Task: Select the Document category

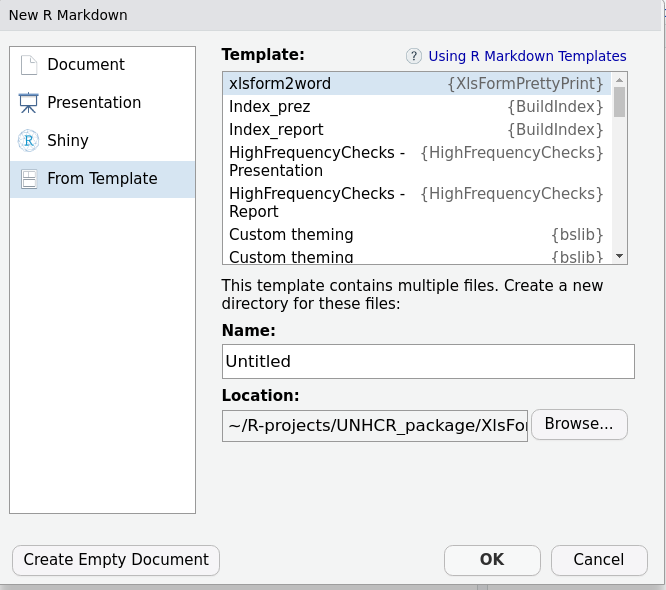Action: point(102,65)
